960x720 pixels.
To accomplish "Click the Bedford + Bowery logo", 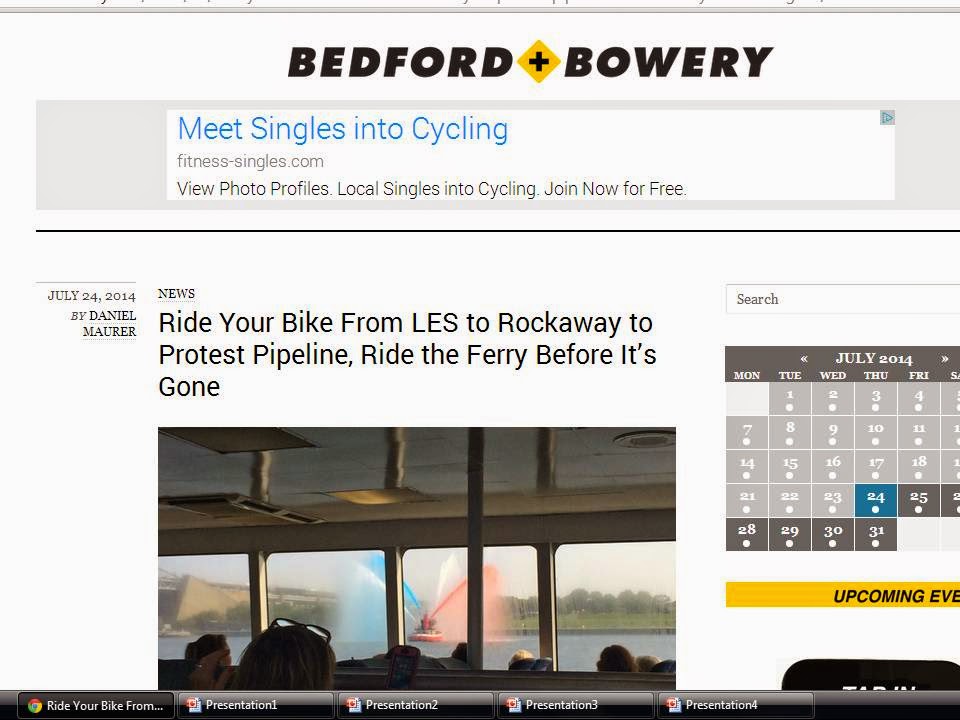I will 530,62.
